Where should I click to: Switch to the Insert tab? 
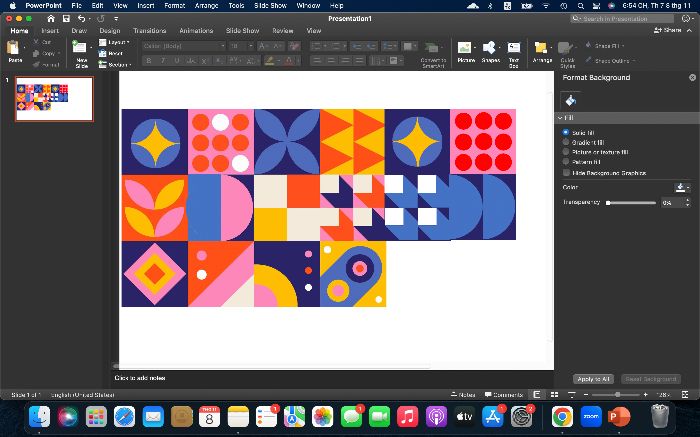coord(50,31)
